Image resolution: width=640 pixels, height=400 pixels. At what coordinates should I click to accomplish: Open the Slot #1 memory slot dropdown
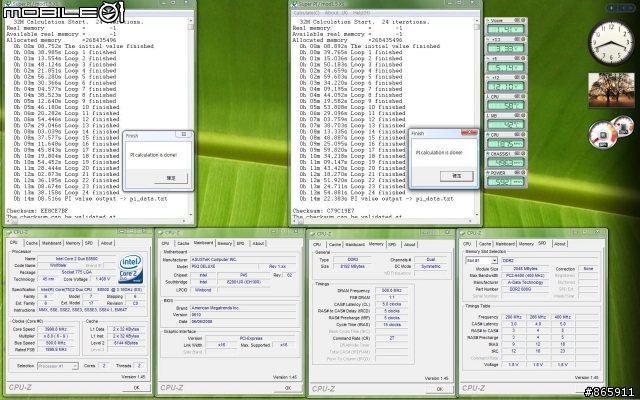click(x=482, y=260)
